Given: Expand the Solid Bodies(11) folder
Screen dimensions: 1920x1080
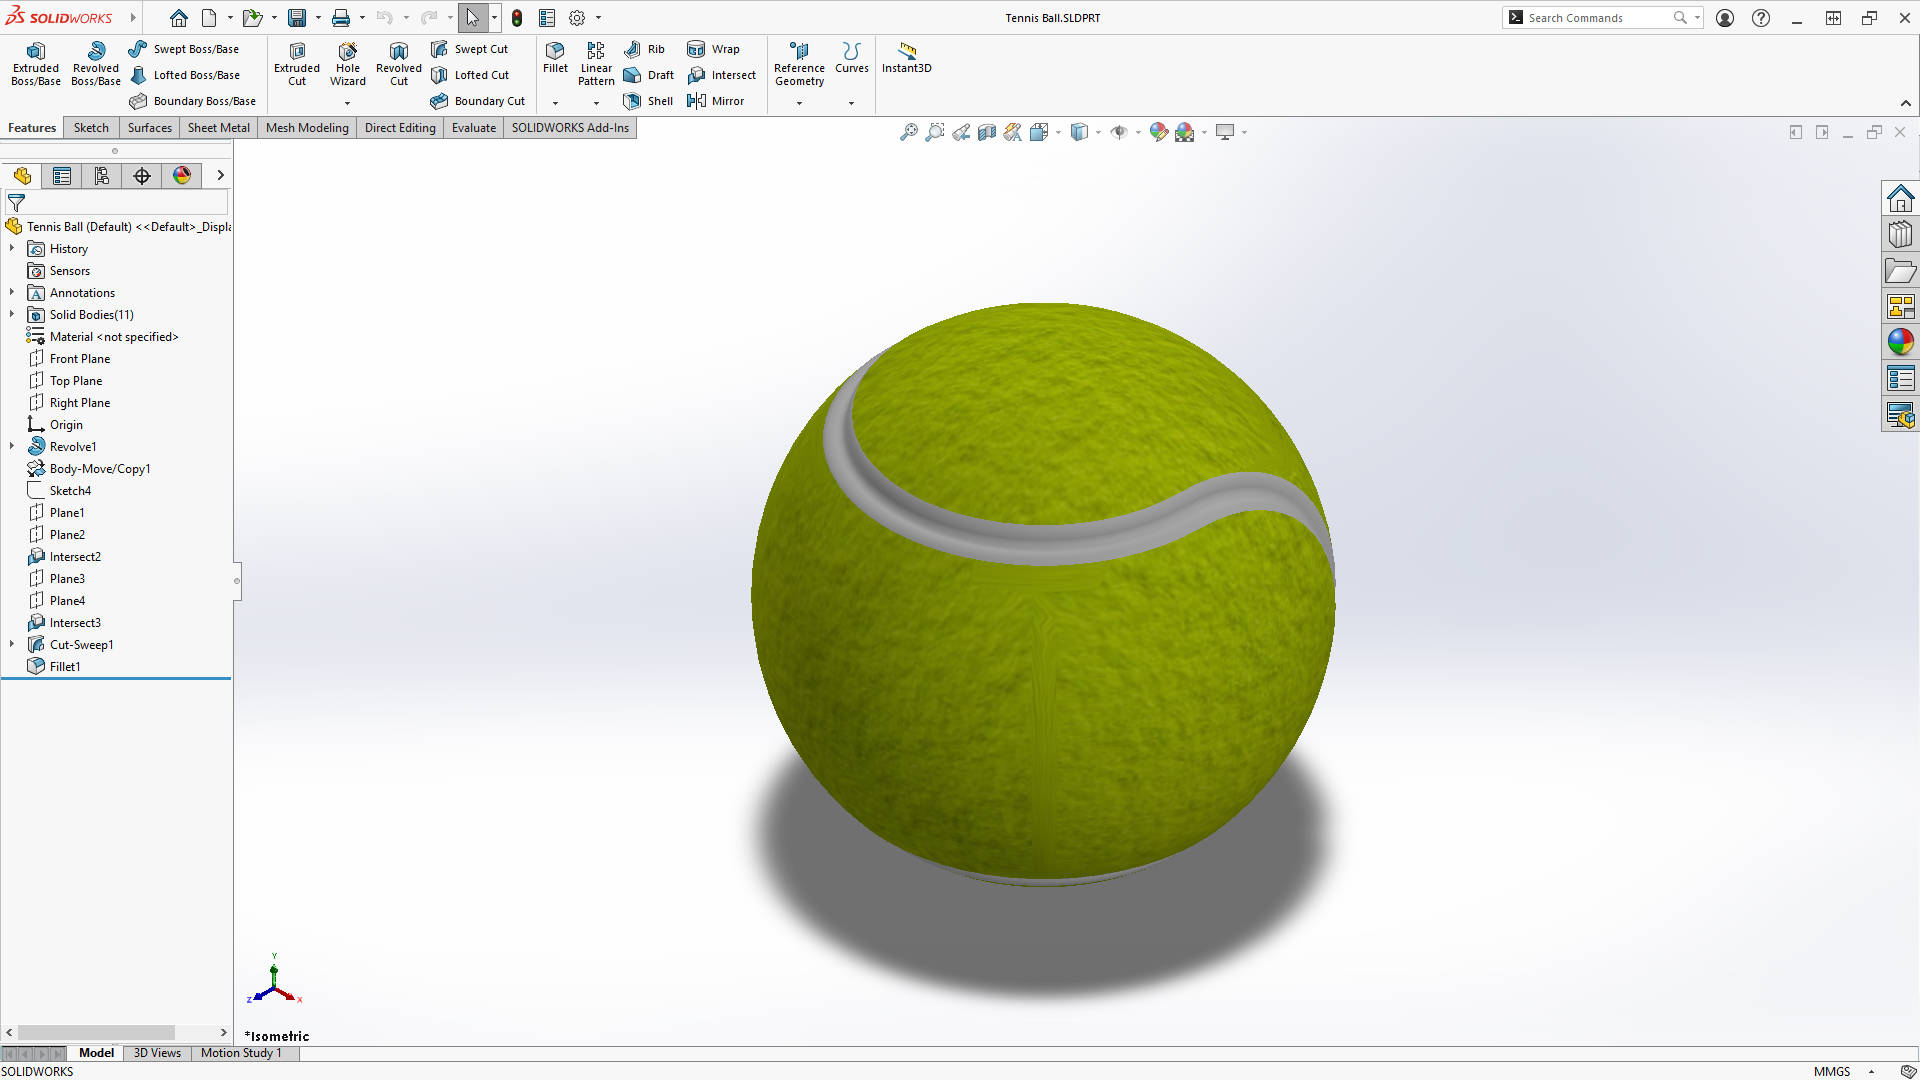Looking at the screenshot, I should (12, 314).
